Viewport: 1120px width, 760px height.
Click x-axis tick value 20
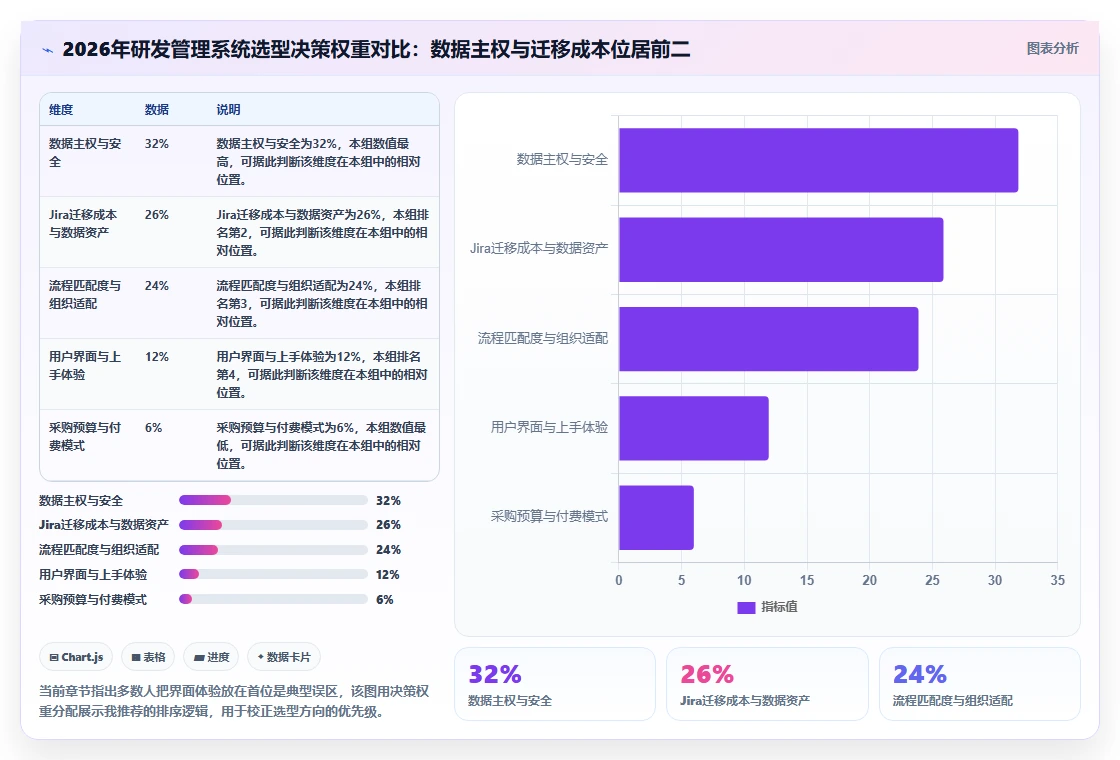(869, 581)
